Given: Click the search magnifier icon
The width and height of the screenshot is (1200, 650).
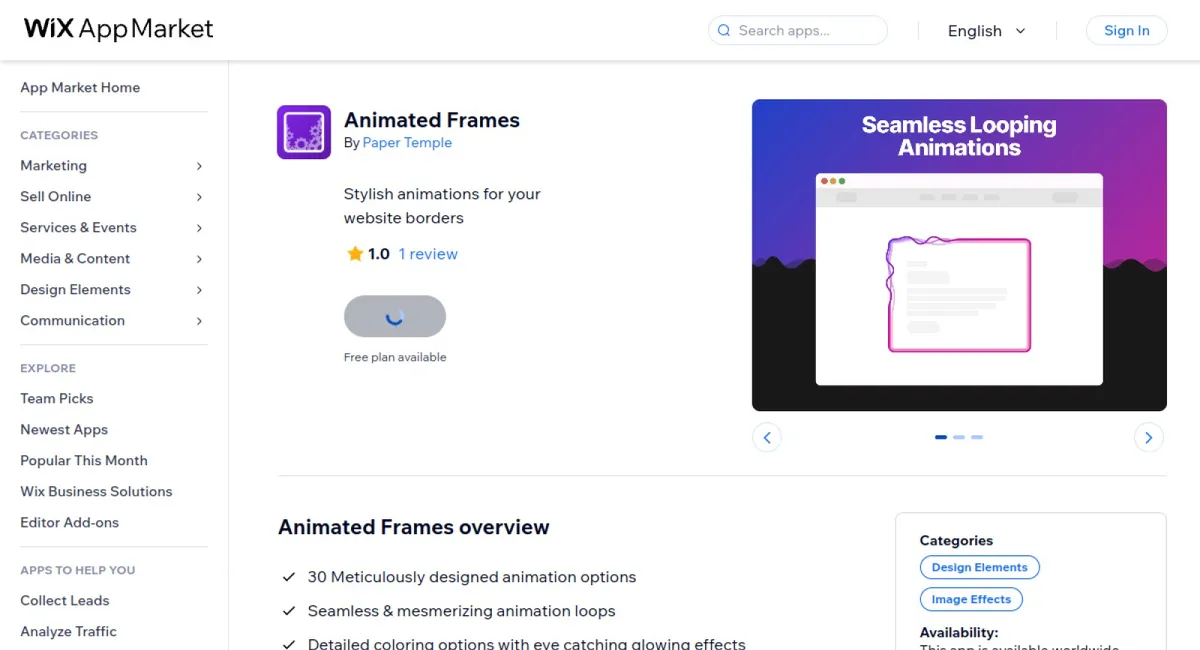Looking at the screenshot, I should point(724,31).
